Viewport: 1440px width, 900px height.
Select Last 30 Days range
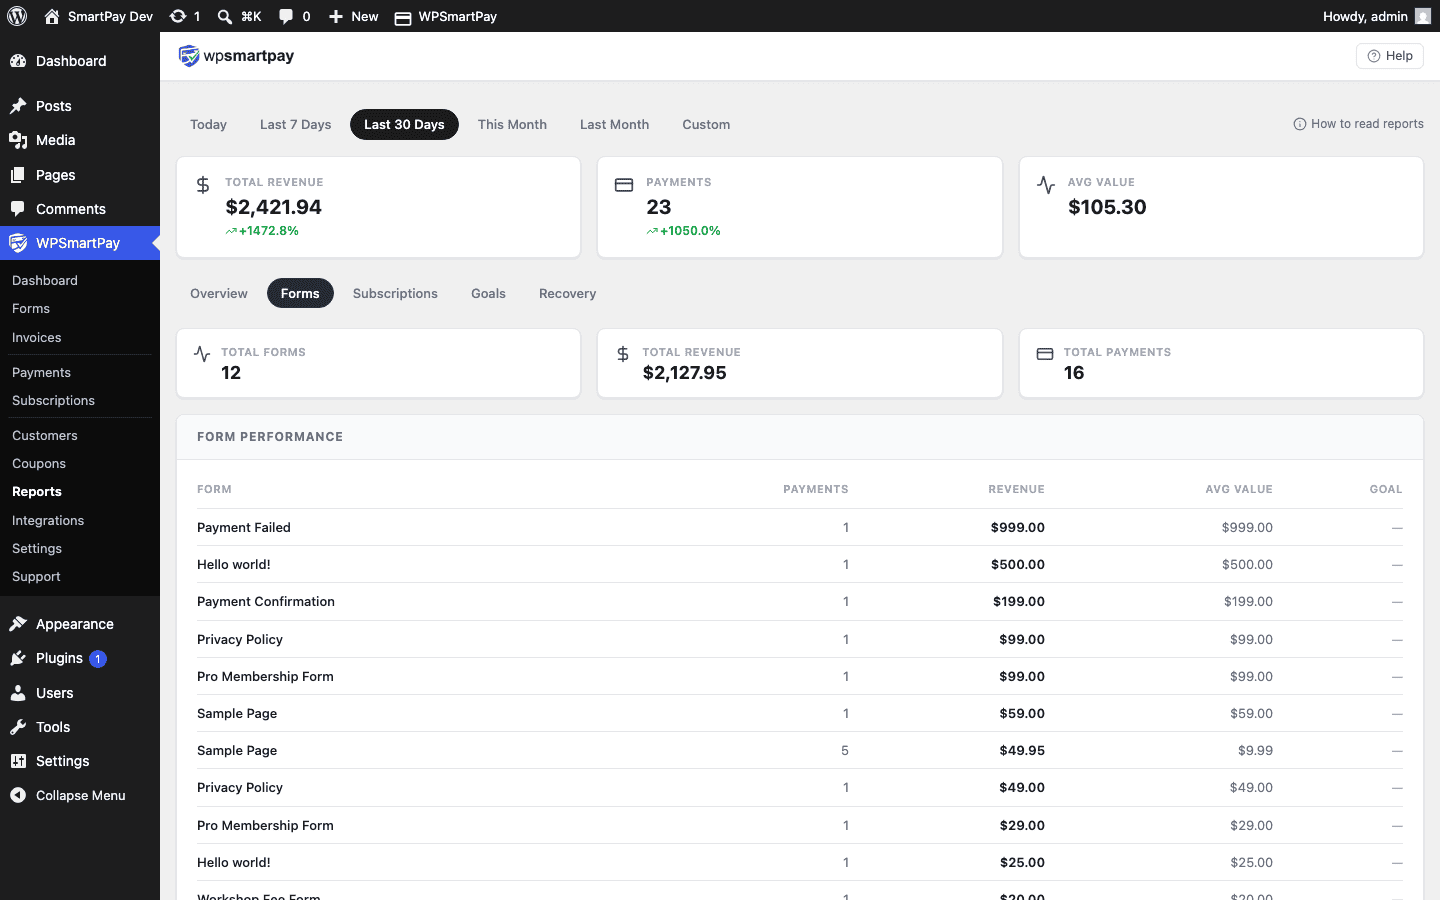pos(404,124)
